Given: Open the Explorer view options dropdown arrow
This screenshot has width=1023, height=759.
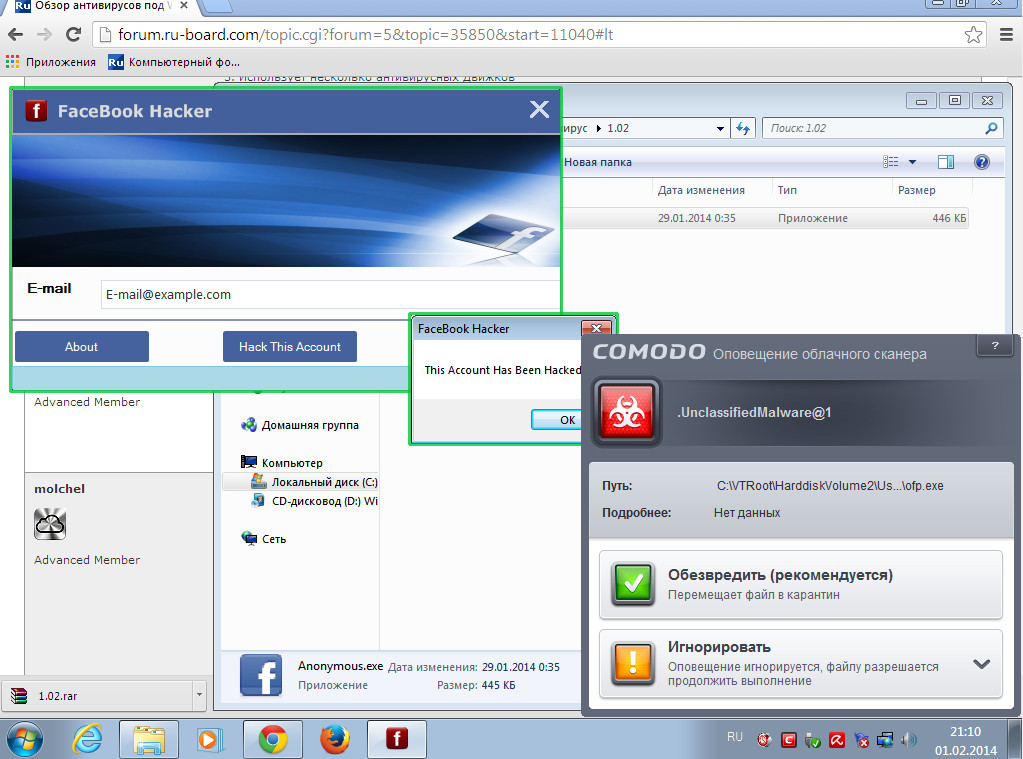Looking at the screenshot, I should [912, 162].
